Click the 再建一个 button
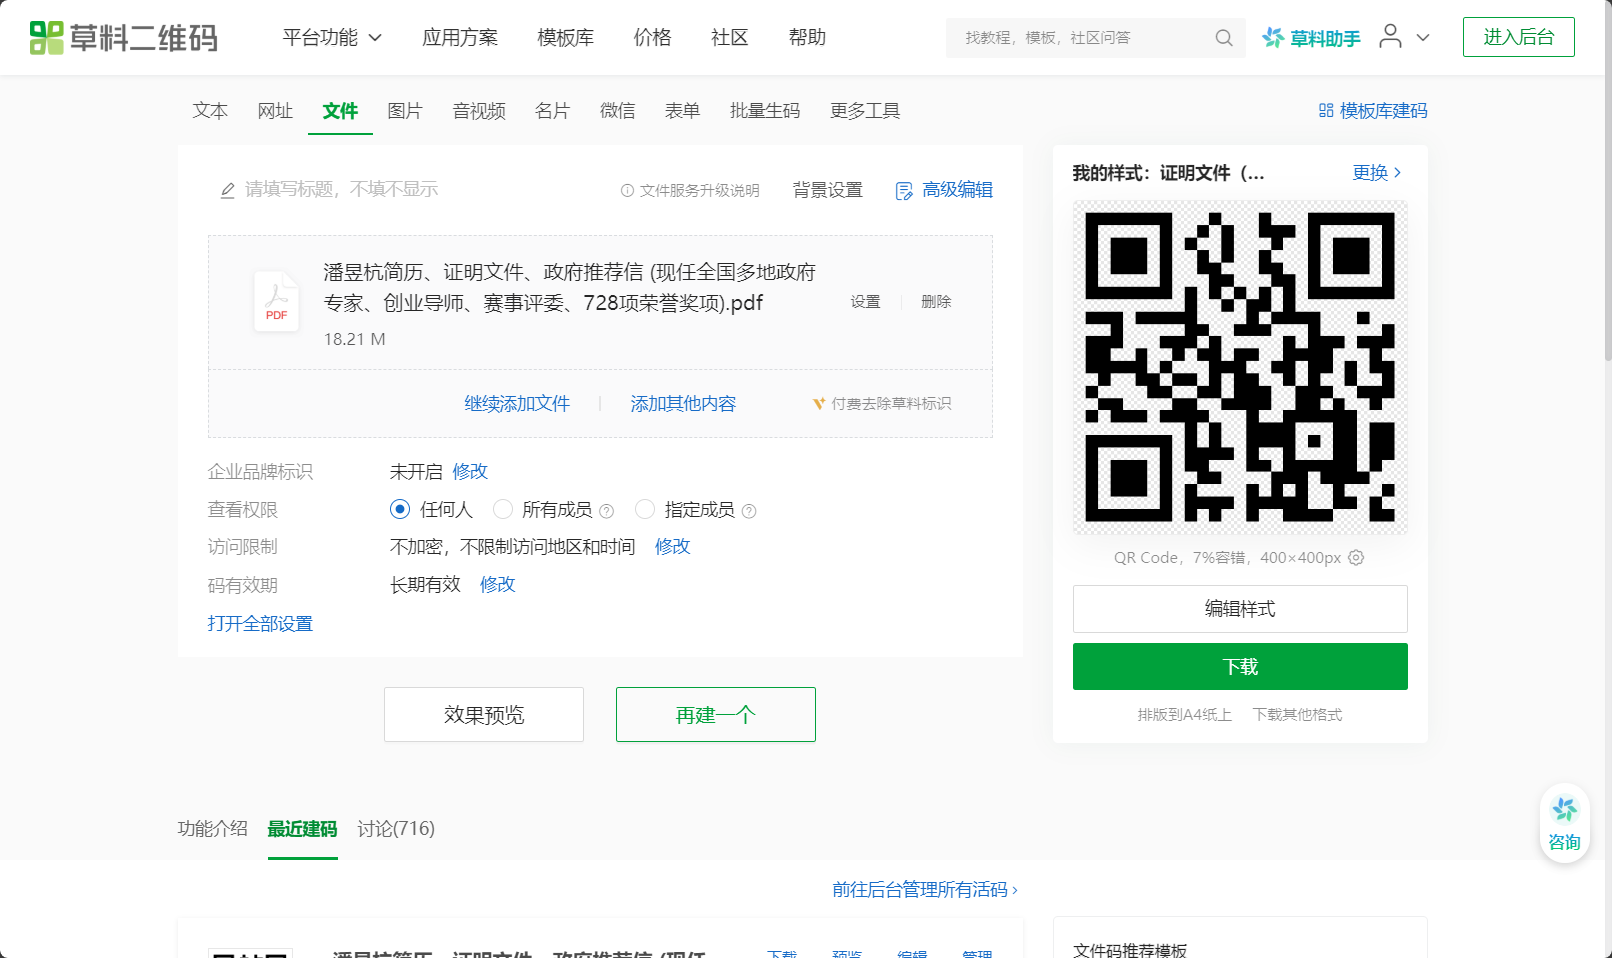The width and height of the screenshot is (1612, 958). point(716,715)
